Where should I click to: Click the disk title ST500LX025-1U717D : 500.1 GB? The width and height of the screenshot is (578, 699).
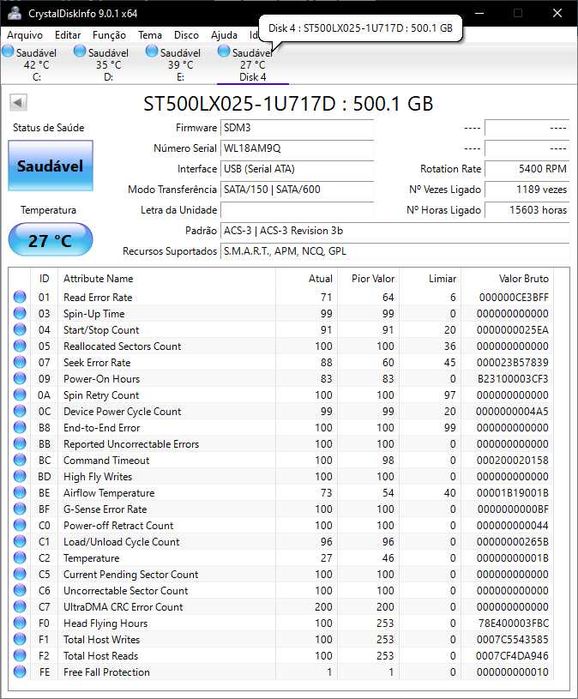pos(288,103)
